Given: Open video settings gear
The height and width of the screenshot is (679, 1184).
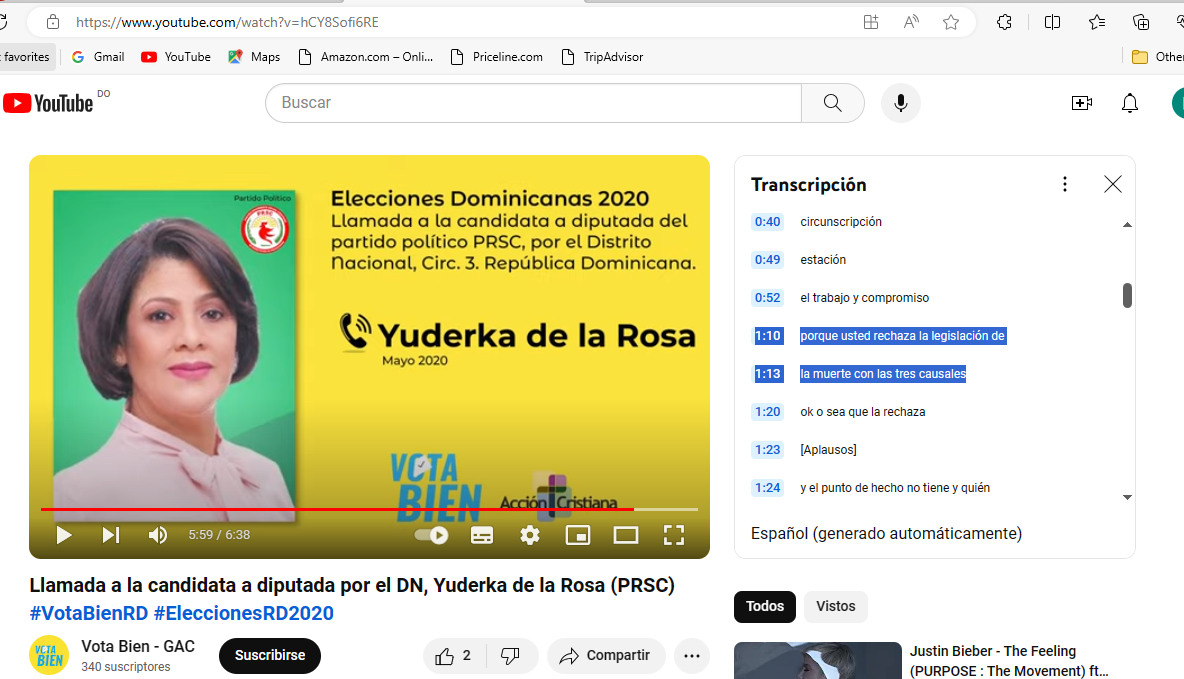Looking at the screenshot, I should pos(530,535).
